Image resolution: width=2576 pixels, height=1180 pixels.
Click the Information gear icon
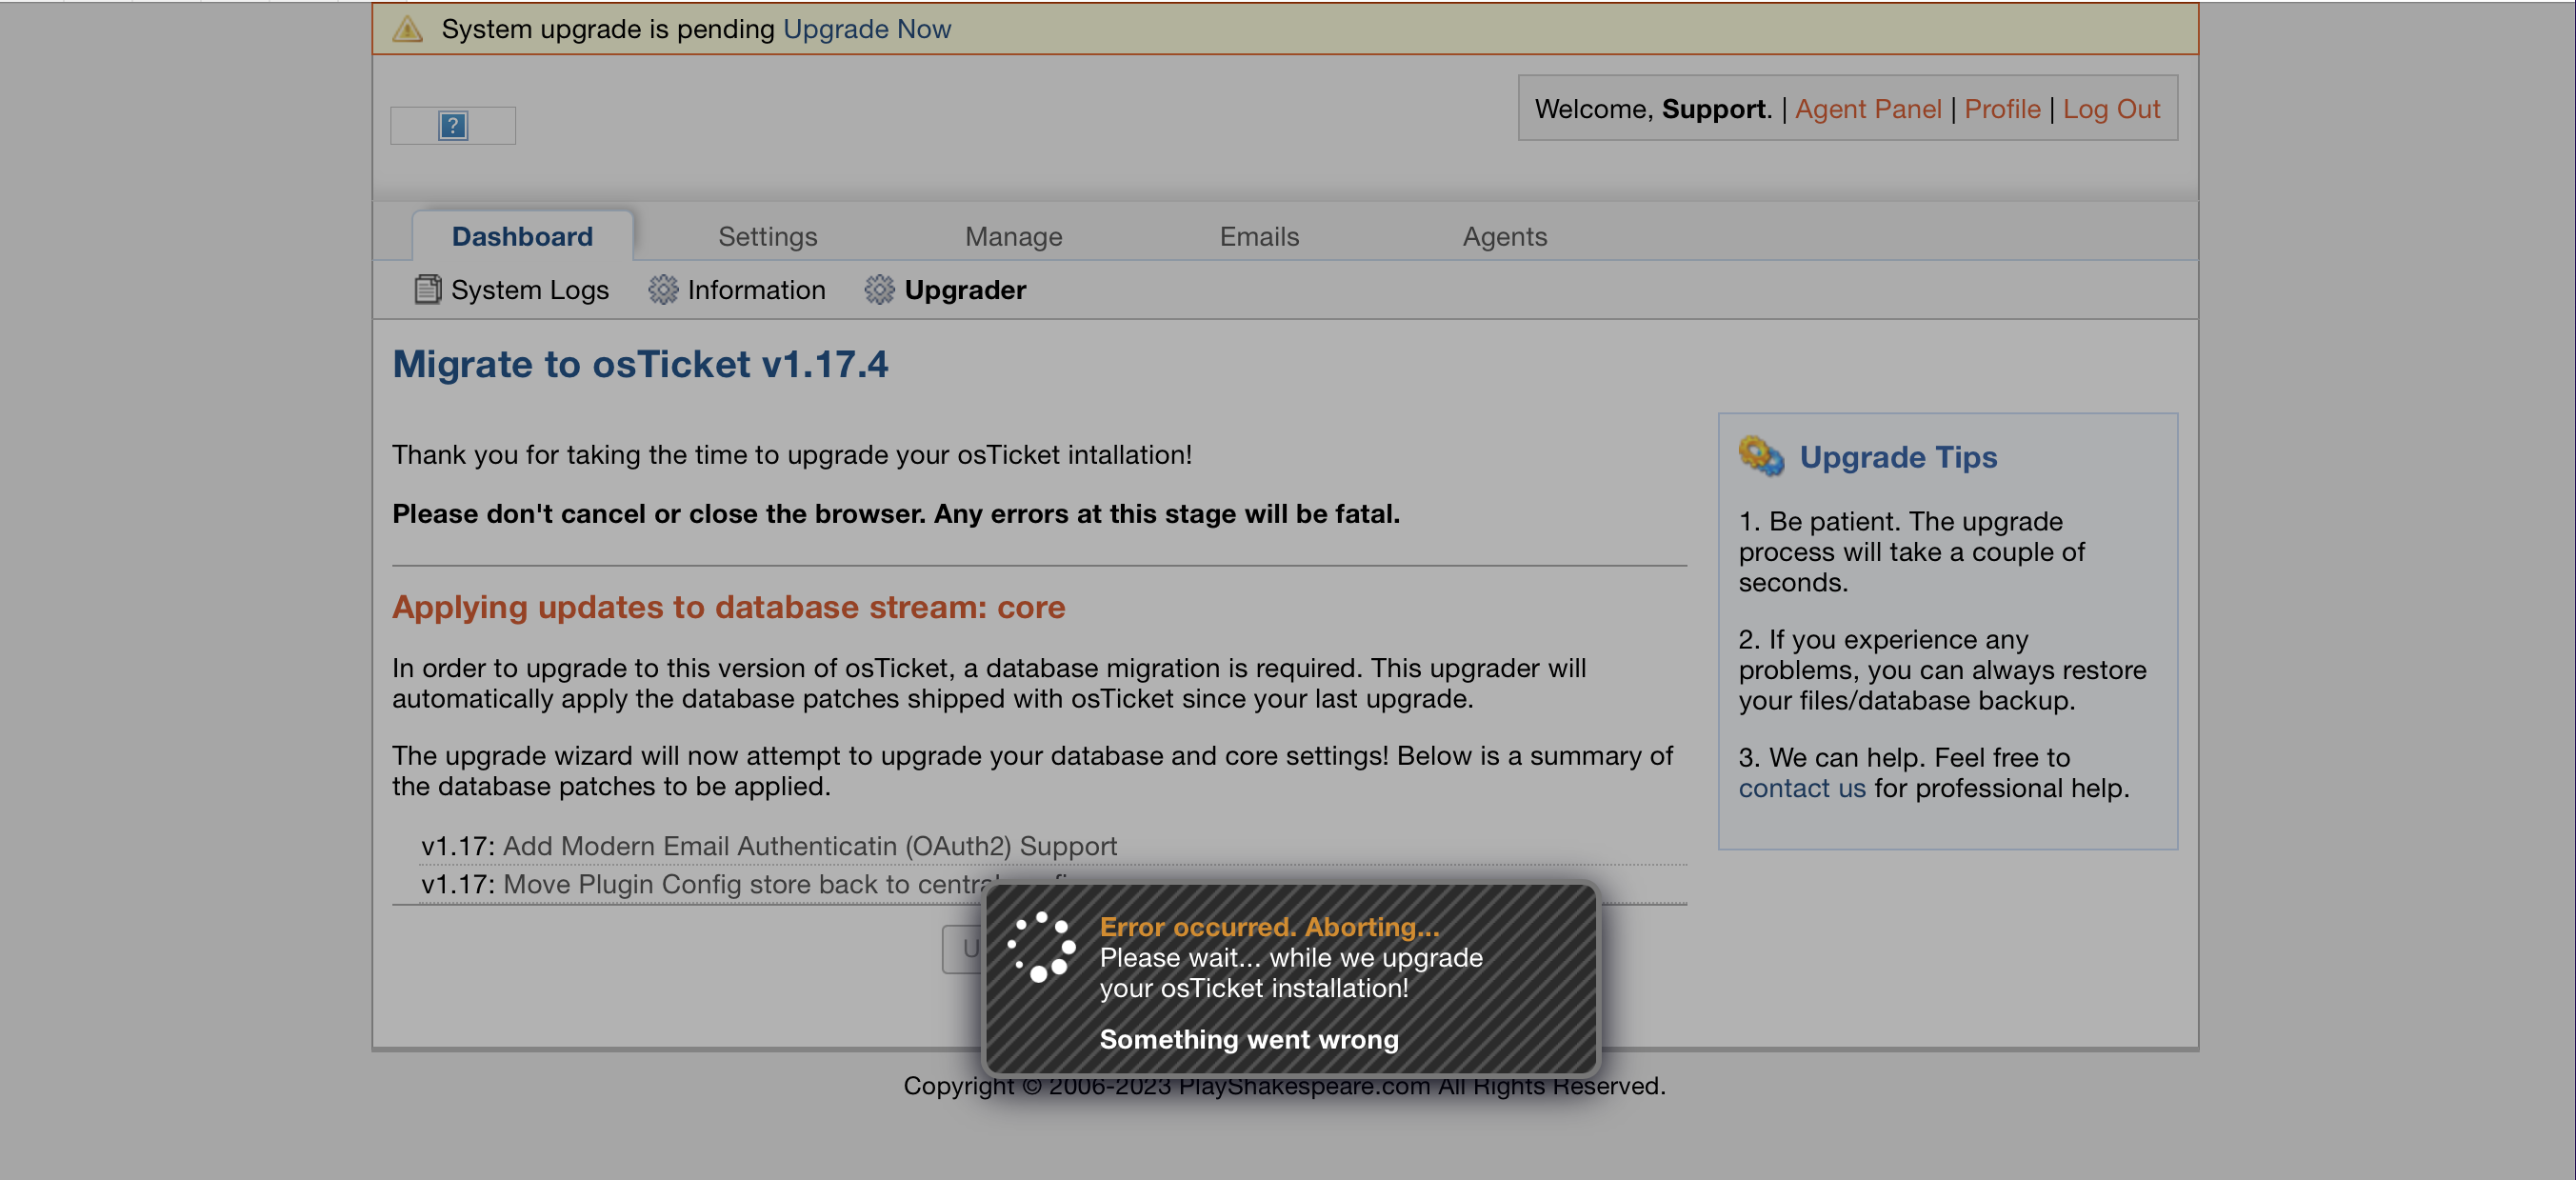click(x=662, y=290)
